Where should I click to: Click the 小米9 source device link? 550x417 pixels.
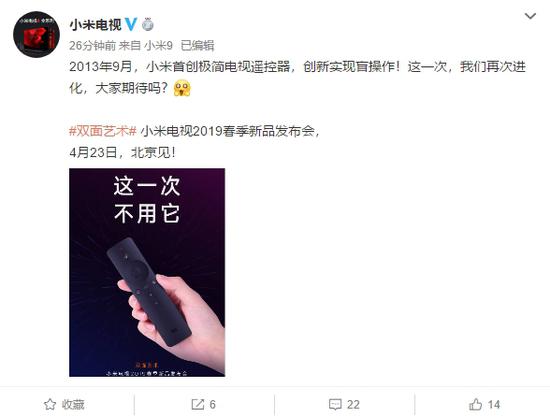tap(159, 46)
